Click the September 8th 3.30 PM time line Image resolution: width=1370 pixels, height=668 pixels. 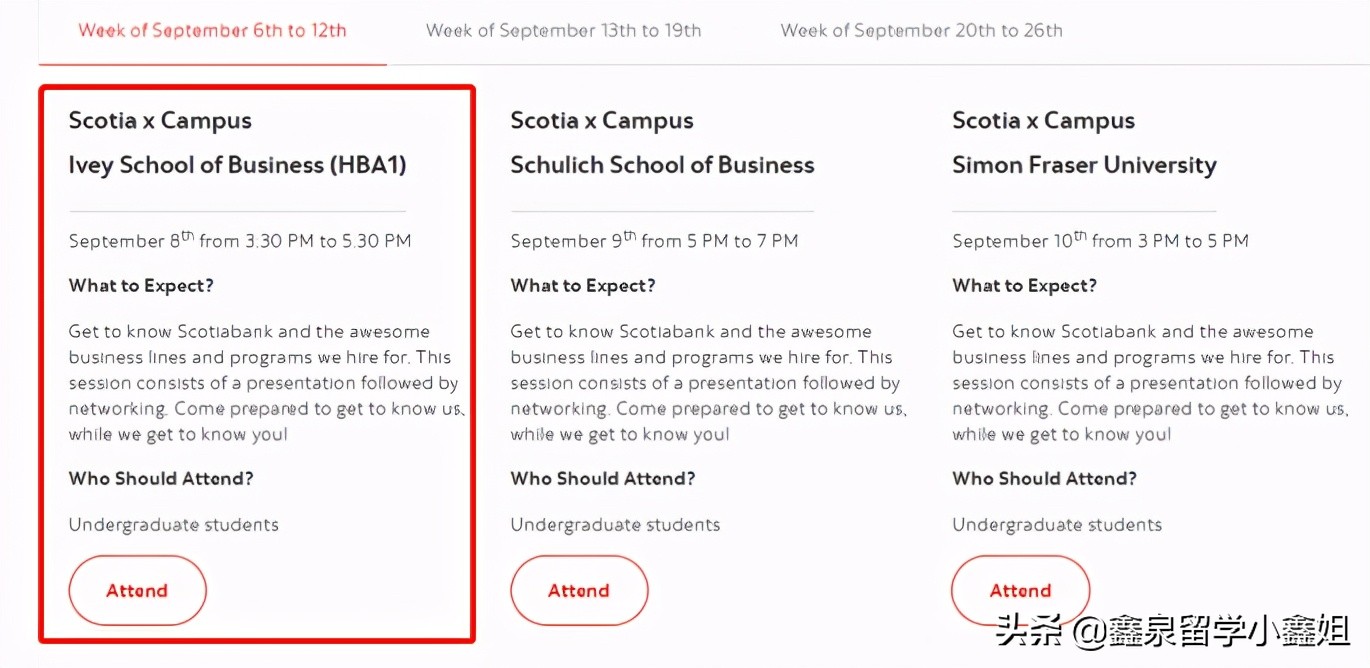click(x=240, y=241)
